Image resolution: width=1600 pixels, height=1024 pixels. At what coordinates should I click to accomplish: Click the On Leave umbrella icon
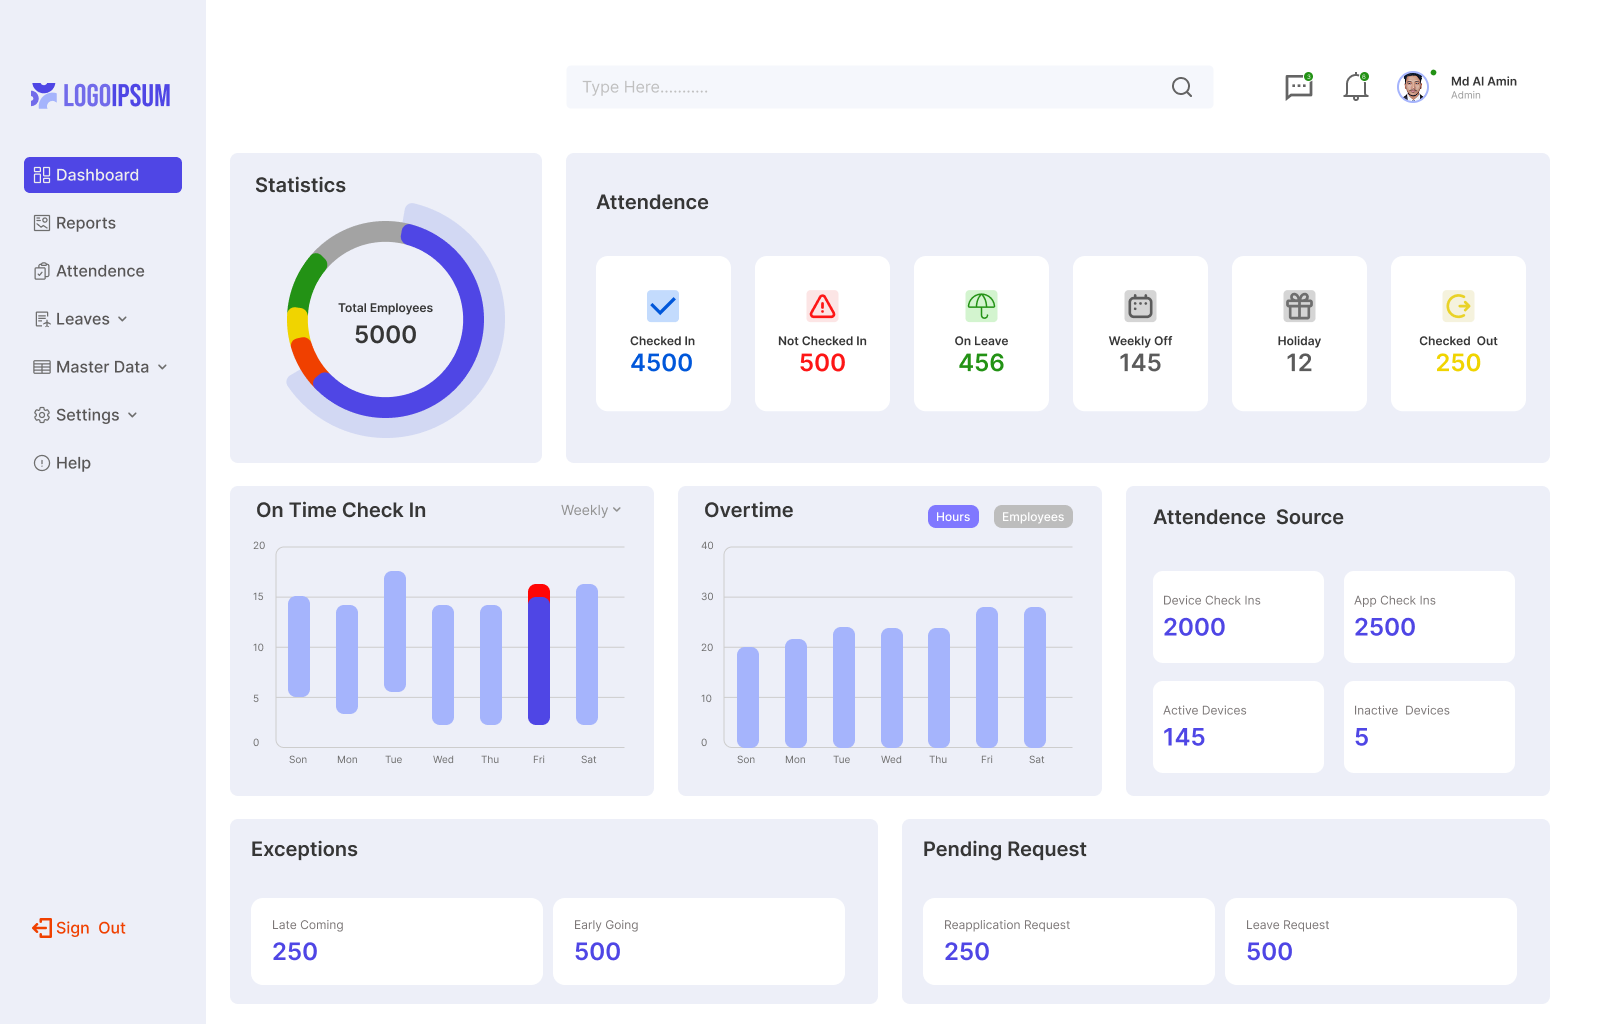coord(981,306)
